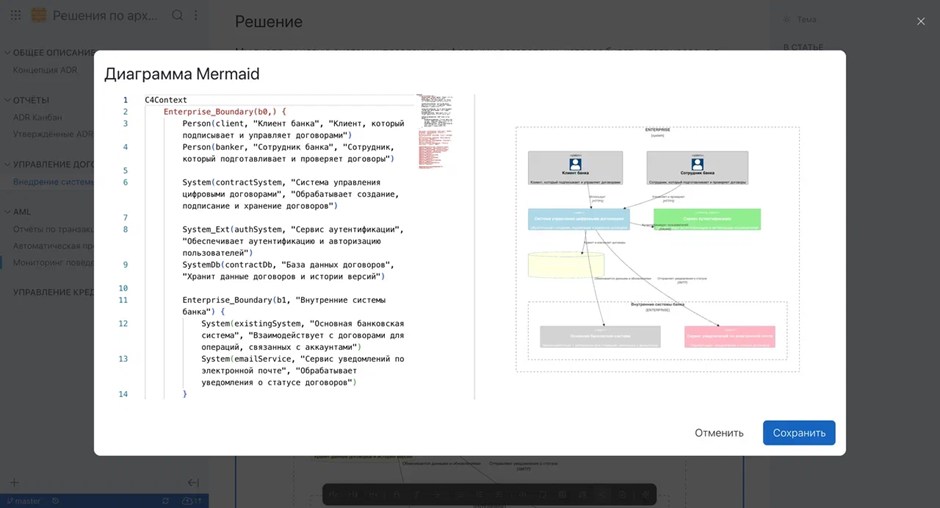Click the sync icon in status bar
The height and width of the screenshot is (508, 940).
click(165, 501)
